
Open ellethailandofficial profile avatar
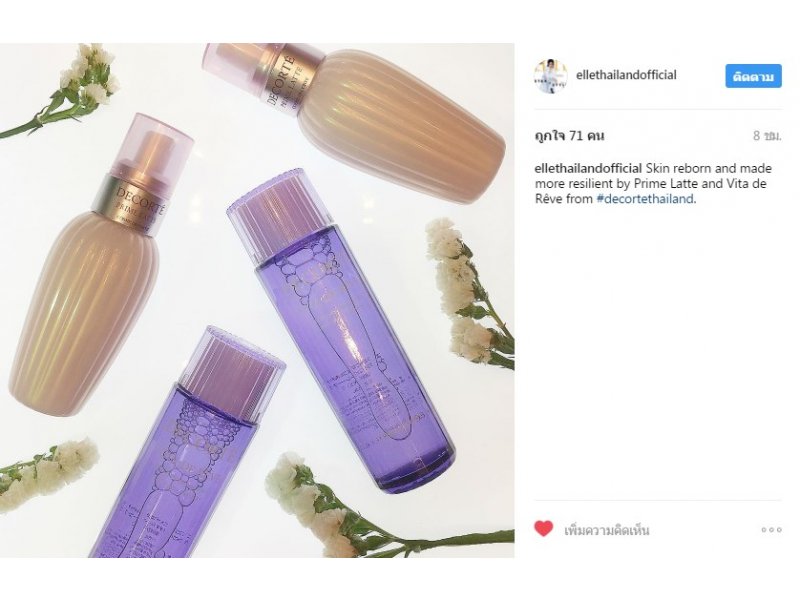point(551,77)
